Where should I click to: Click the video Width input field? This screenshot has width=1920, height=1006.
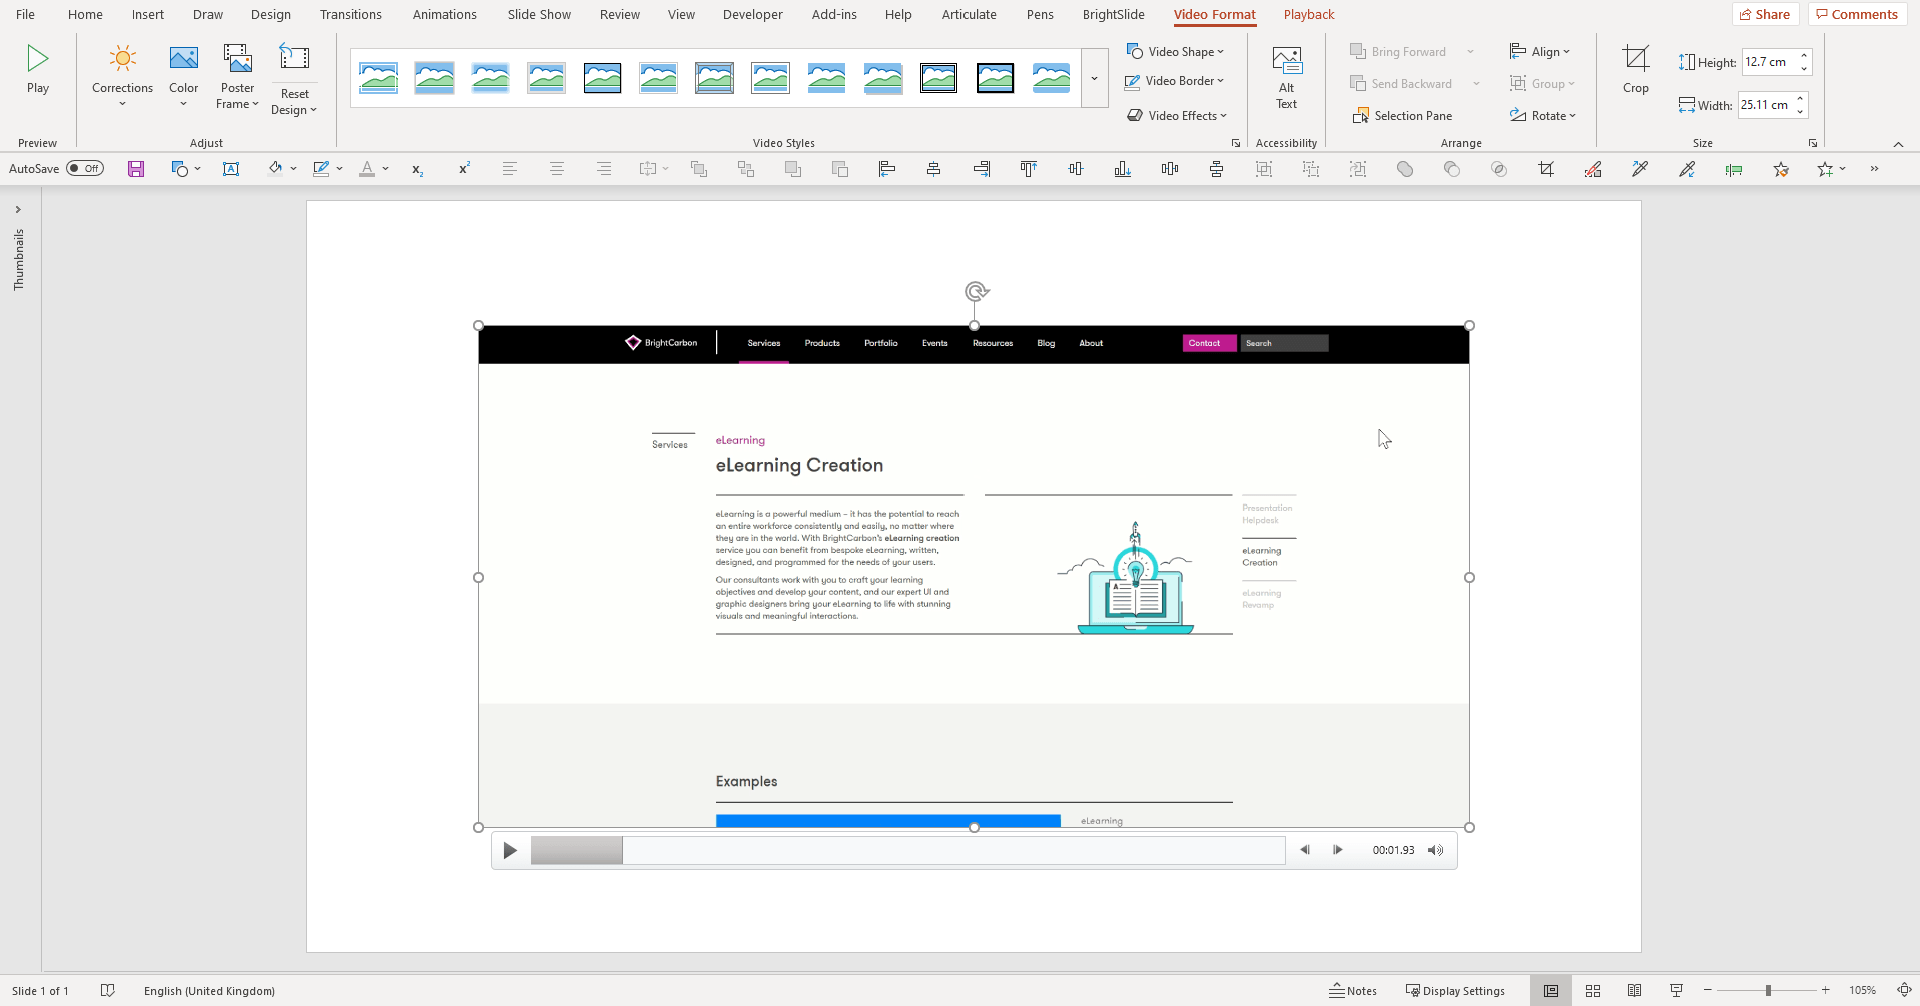1766,105
